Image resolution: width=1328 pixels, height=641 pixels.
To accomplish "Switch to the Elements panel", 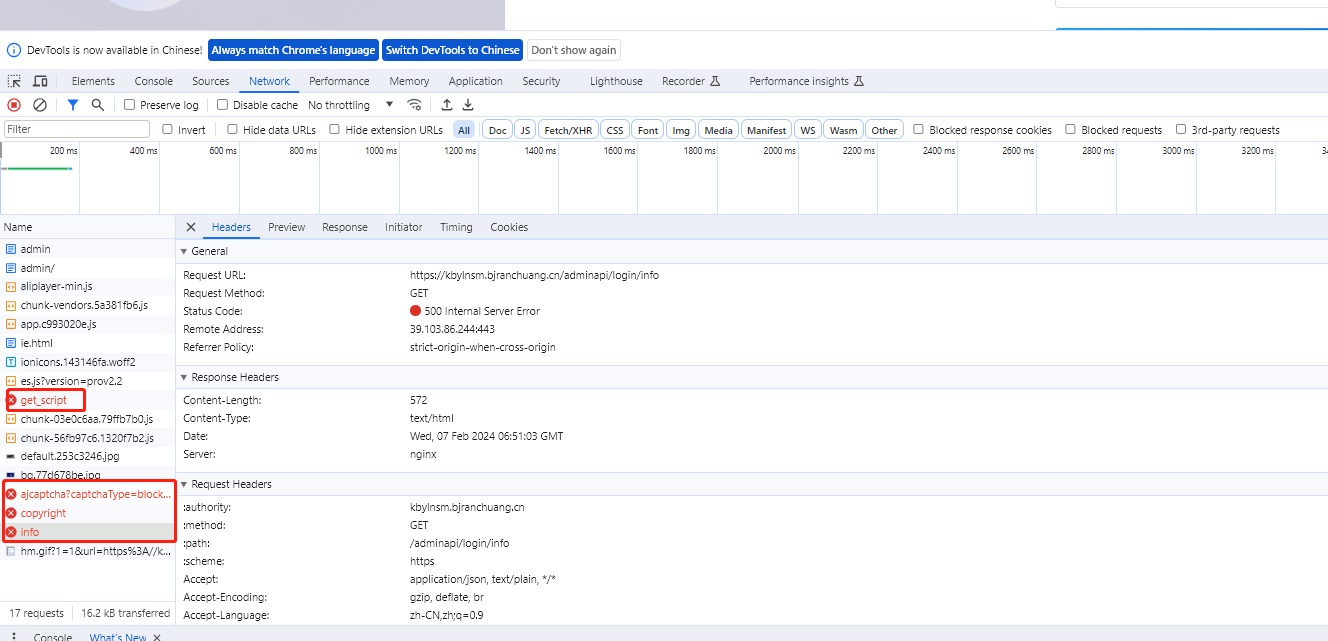I will coord(93,81).
